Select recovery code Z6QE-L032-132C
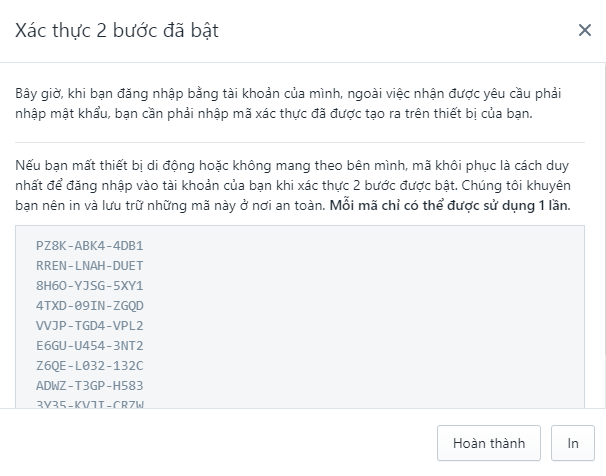Viewport: 606px width, 476px height. 90,366
